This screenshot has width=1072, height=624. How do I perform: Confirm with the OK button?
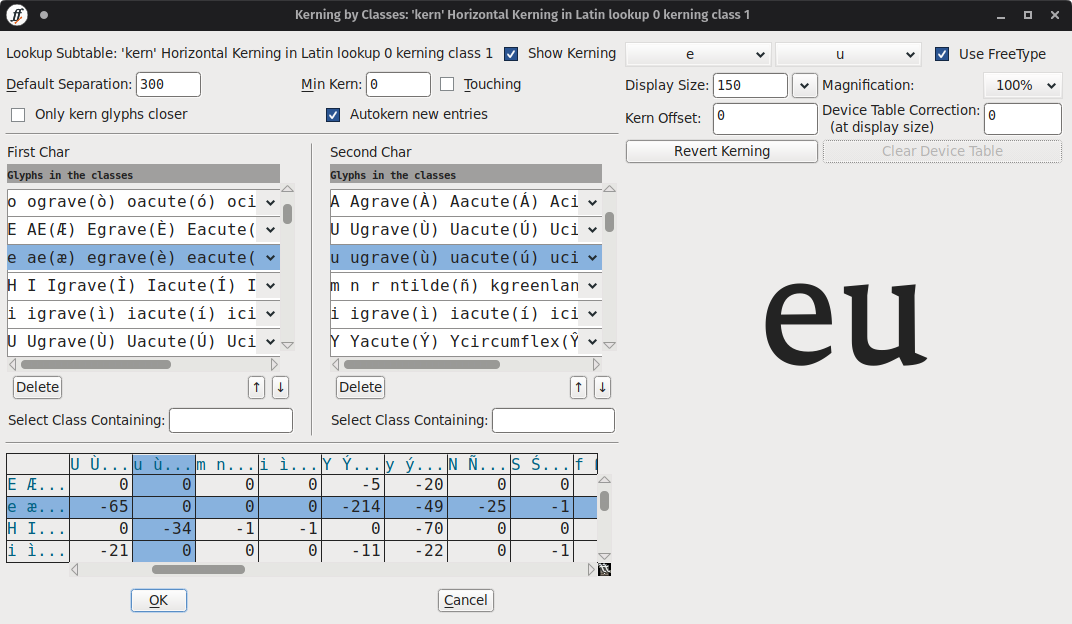point(159,600)
